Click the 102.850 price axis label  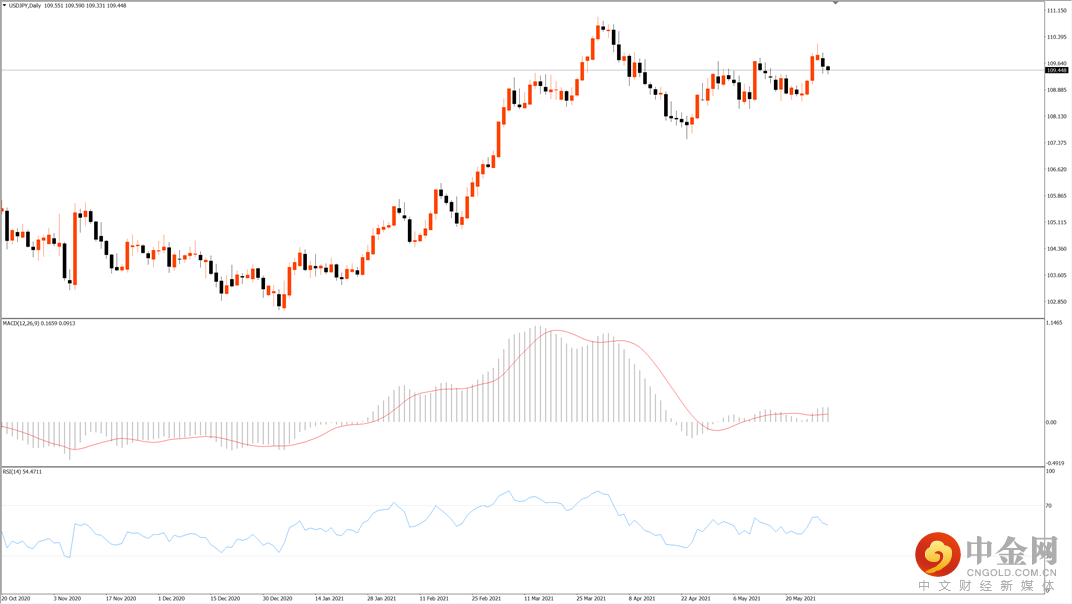(x=1056, y=302)
